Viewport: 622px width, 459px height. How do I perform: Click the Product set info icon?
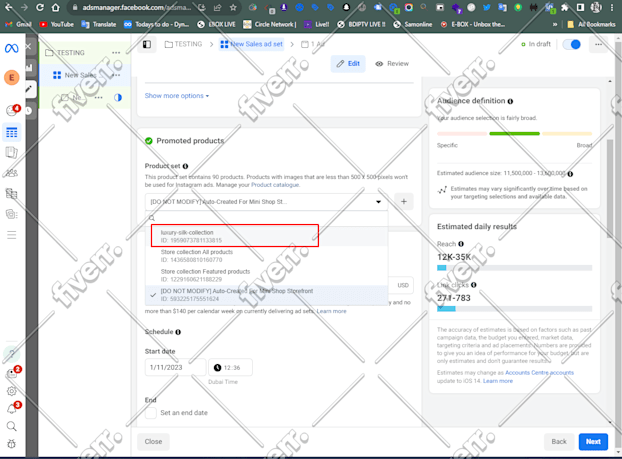pos(185,166)
